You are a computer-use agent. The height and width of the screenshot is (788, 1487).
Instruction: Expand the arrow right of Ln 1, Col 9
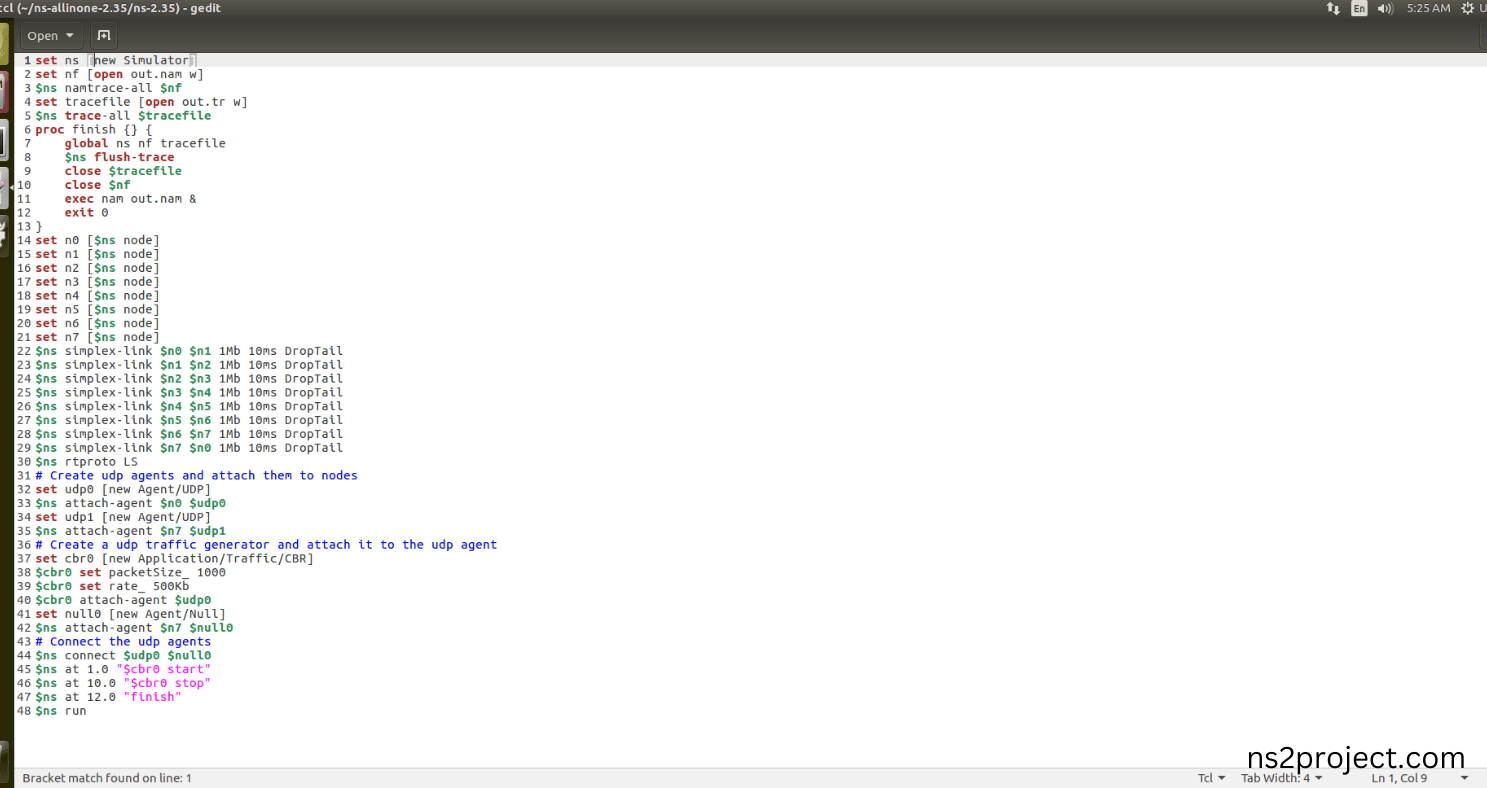coord(1465,778)
